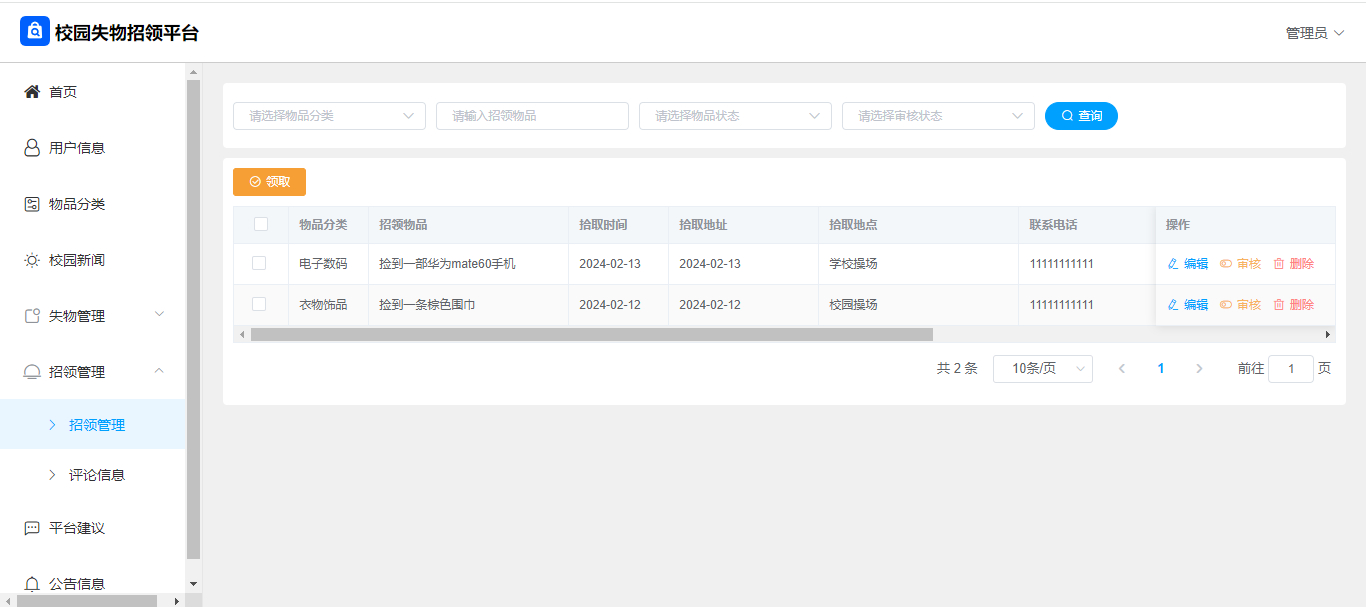Screen dimensions: 1366x607
Task: Check the 衣物饰品 row checkbox
Action: click(x=259, y=304)
